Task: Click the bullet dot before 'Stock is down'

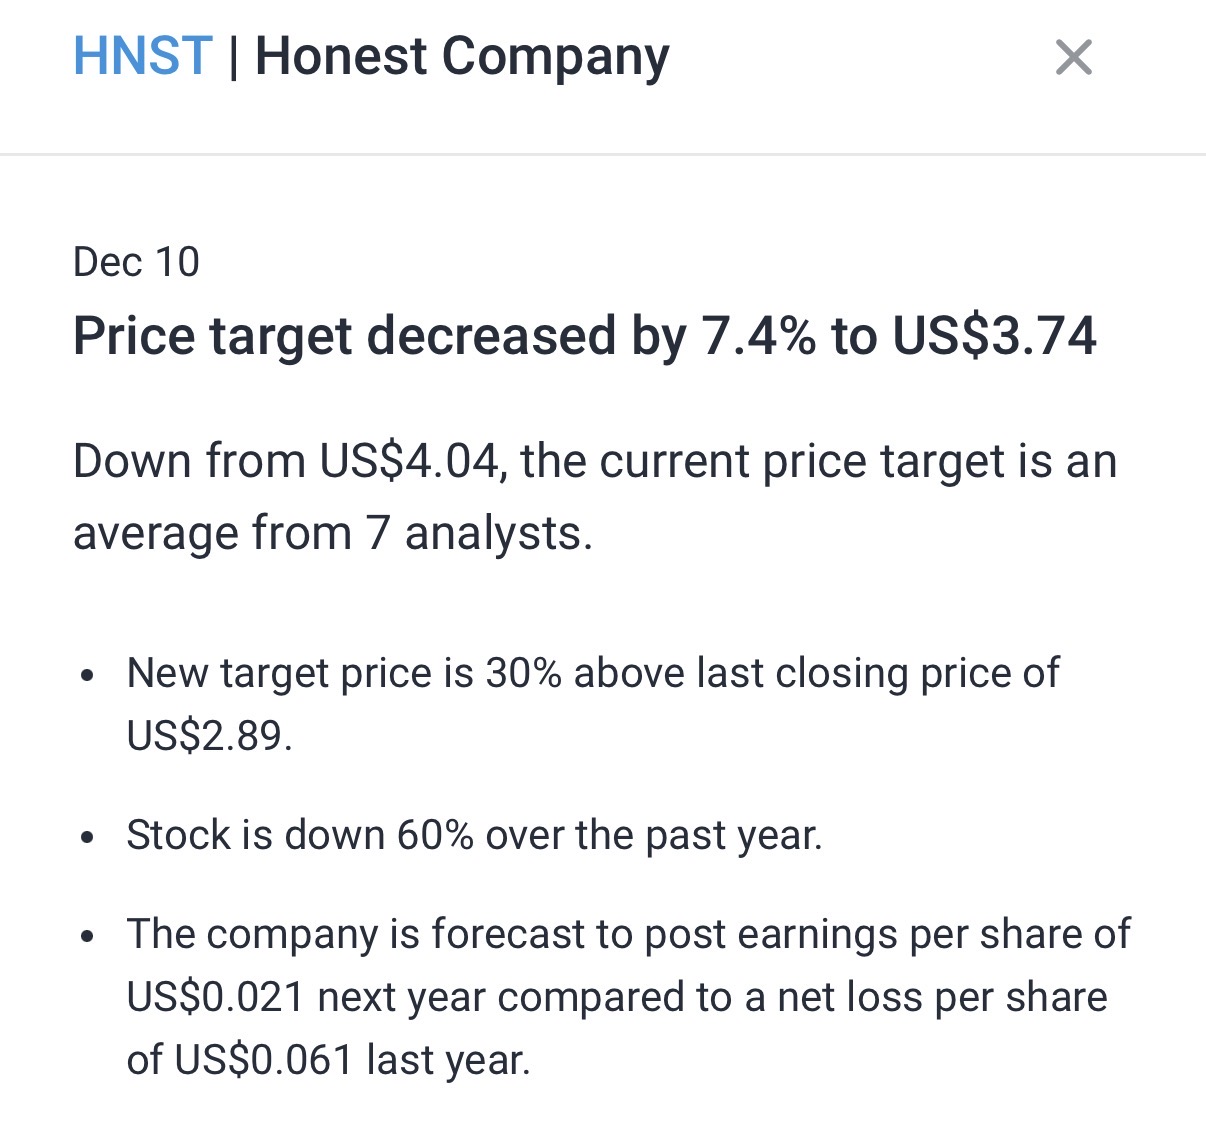Action: [x=88, y=836]
